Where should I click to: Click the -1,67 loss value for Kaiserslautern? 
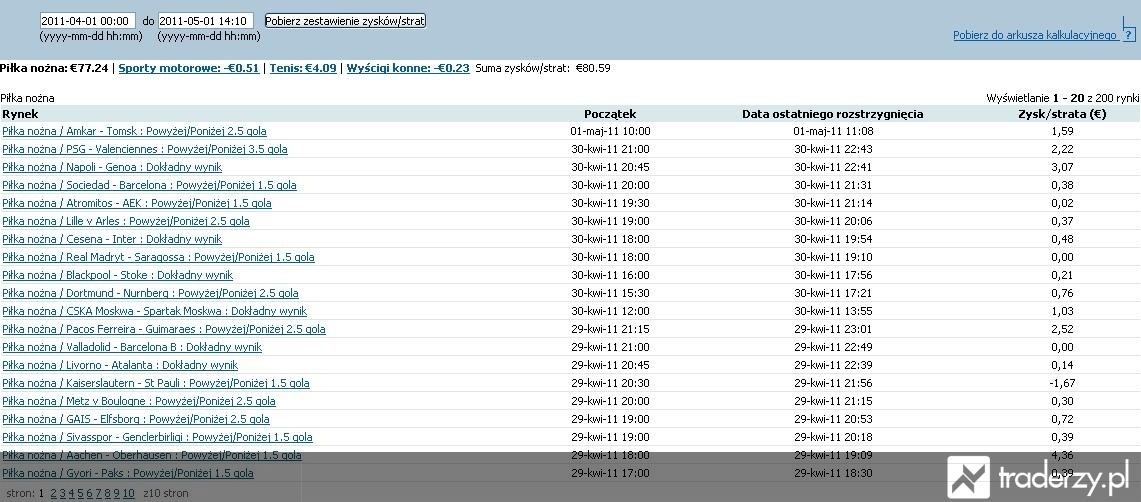(1062, 383)
